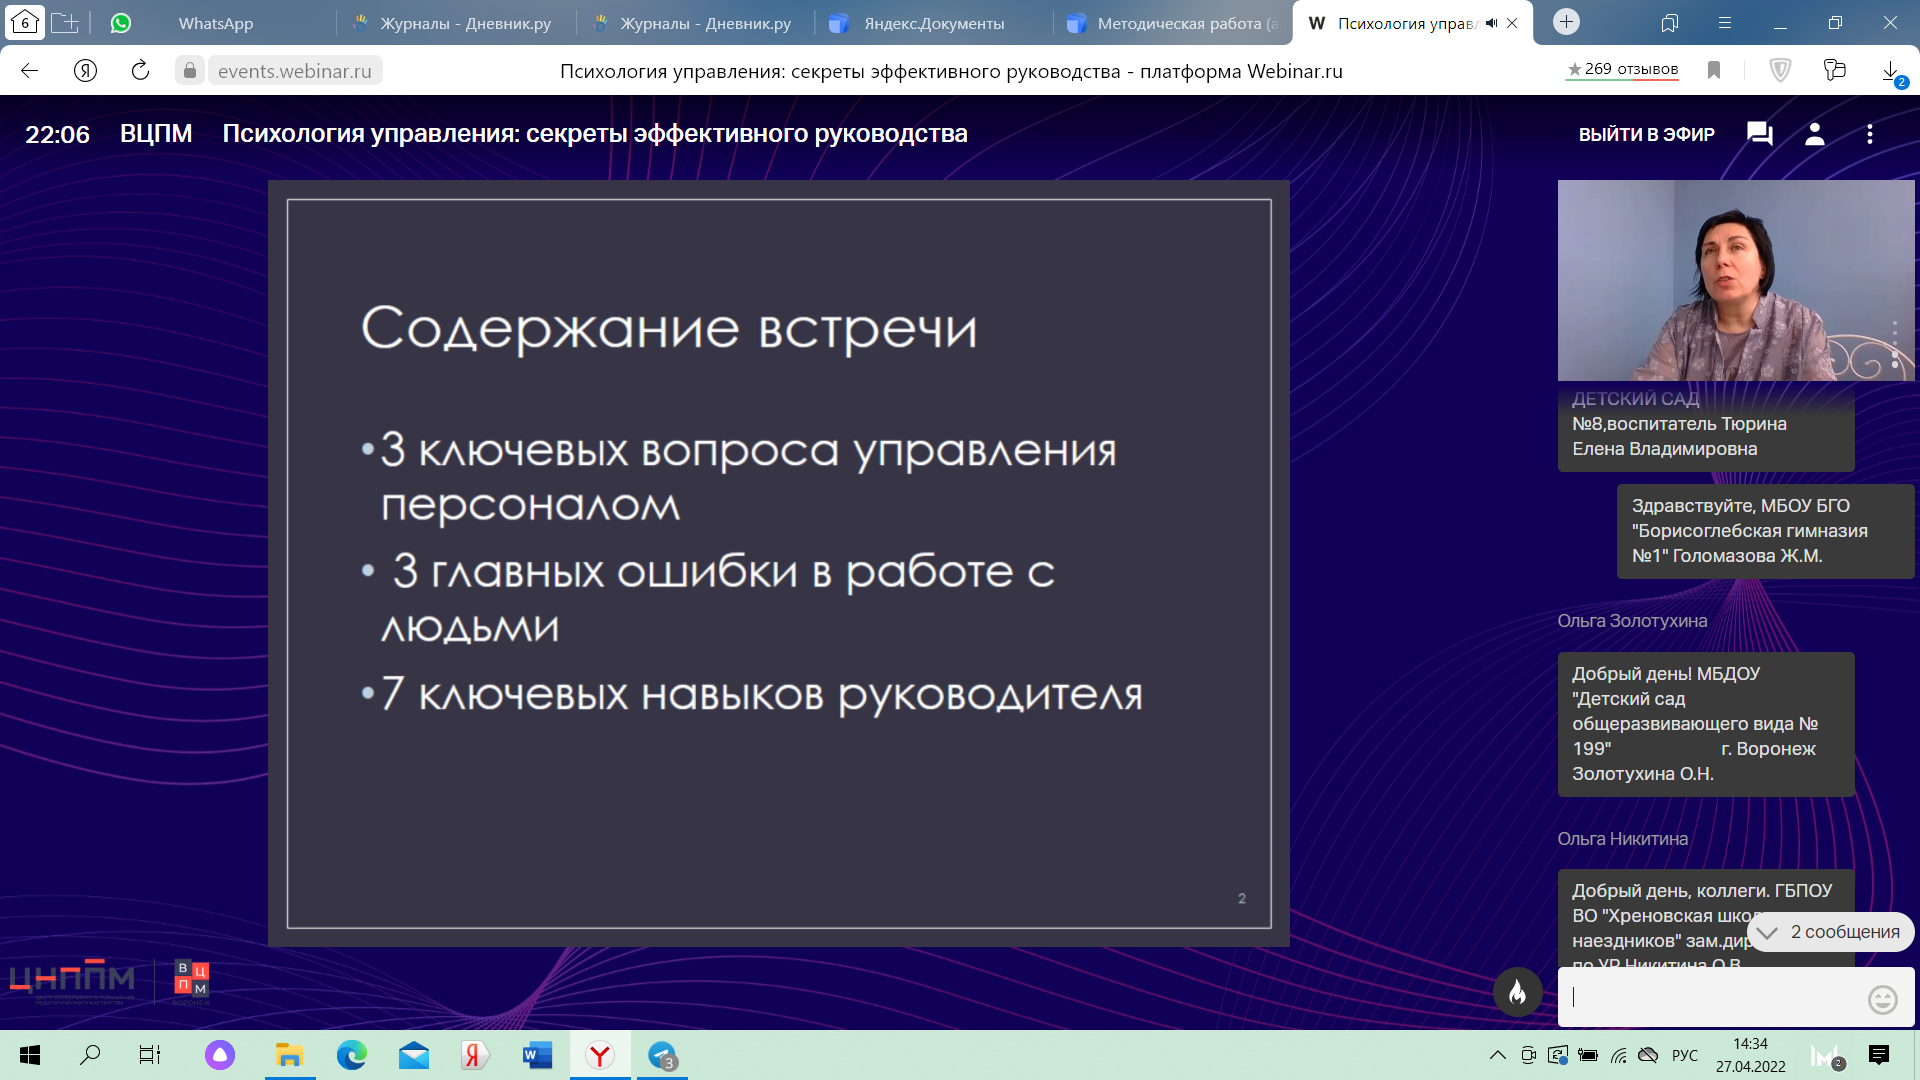The height and width of the screenshot is (1080, 1920).
Task: Mute the tab via speaker icon
Action: pos(1491,23)
